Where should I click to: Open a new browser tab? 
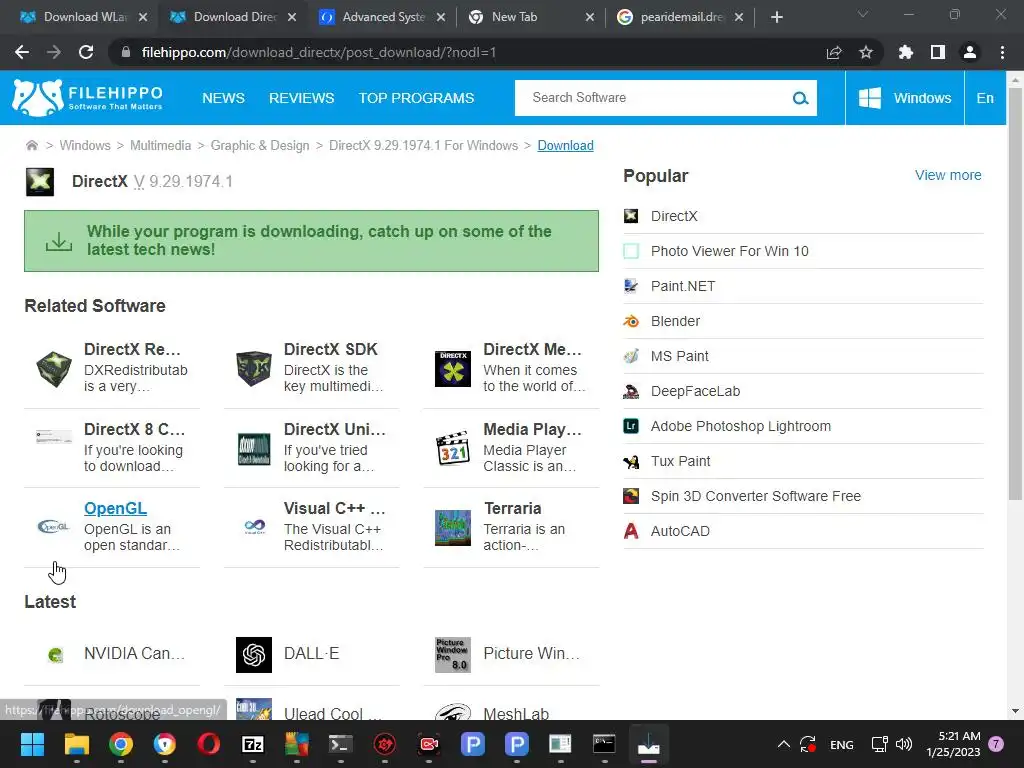tap(776, 17)
